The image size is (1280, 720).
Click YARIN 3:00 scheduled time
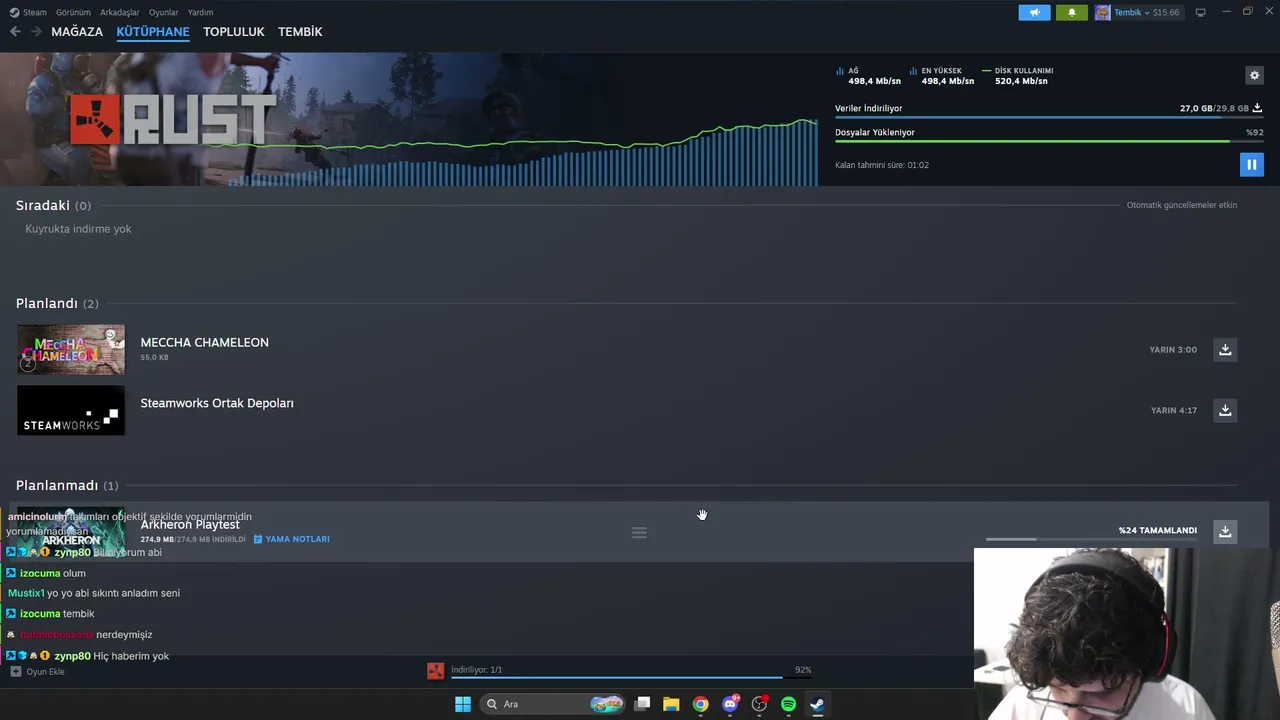click(x=1173, y=350)
